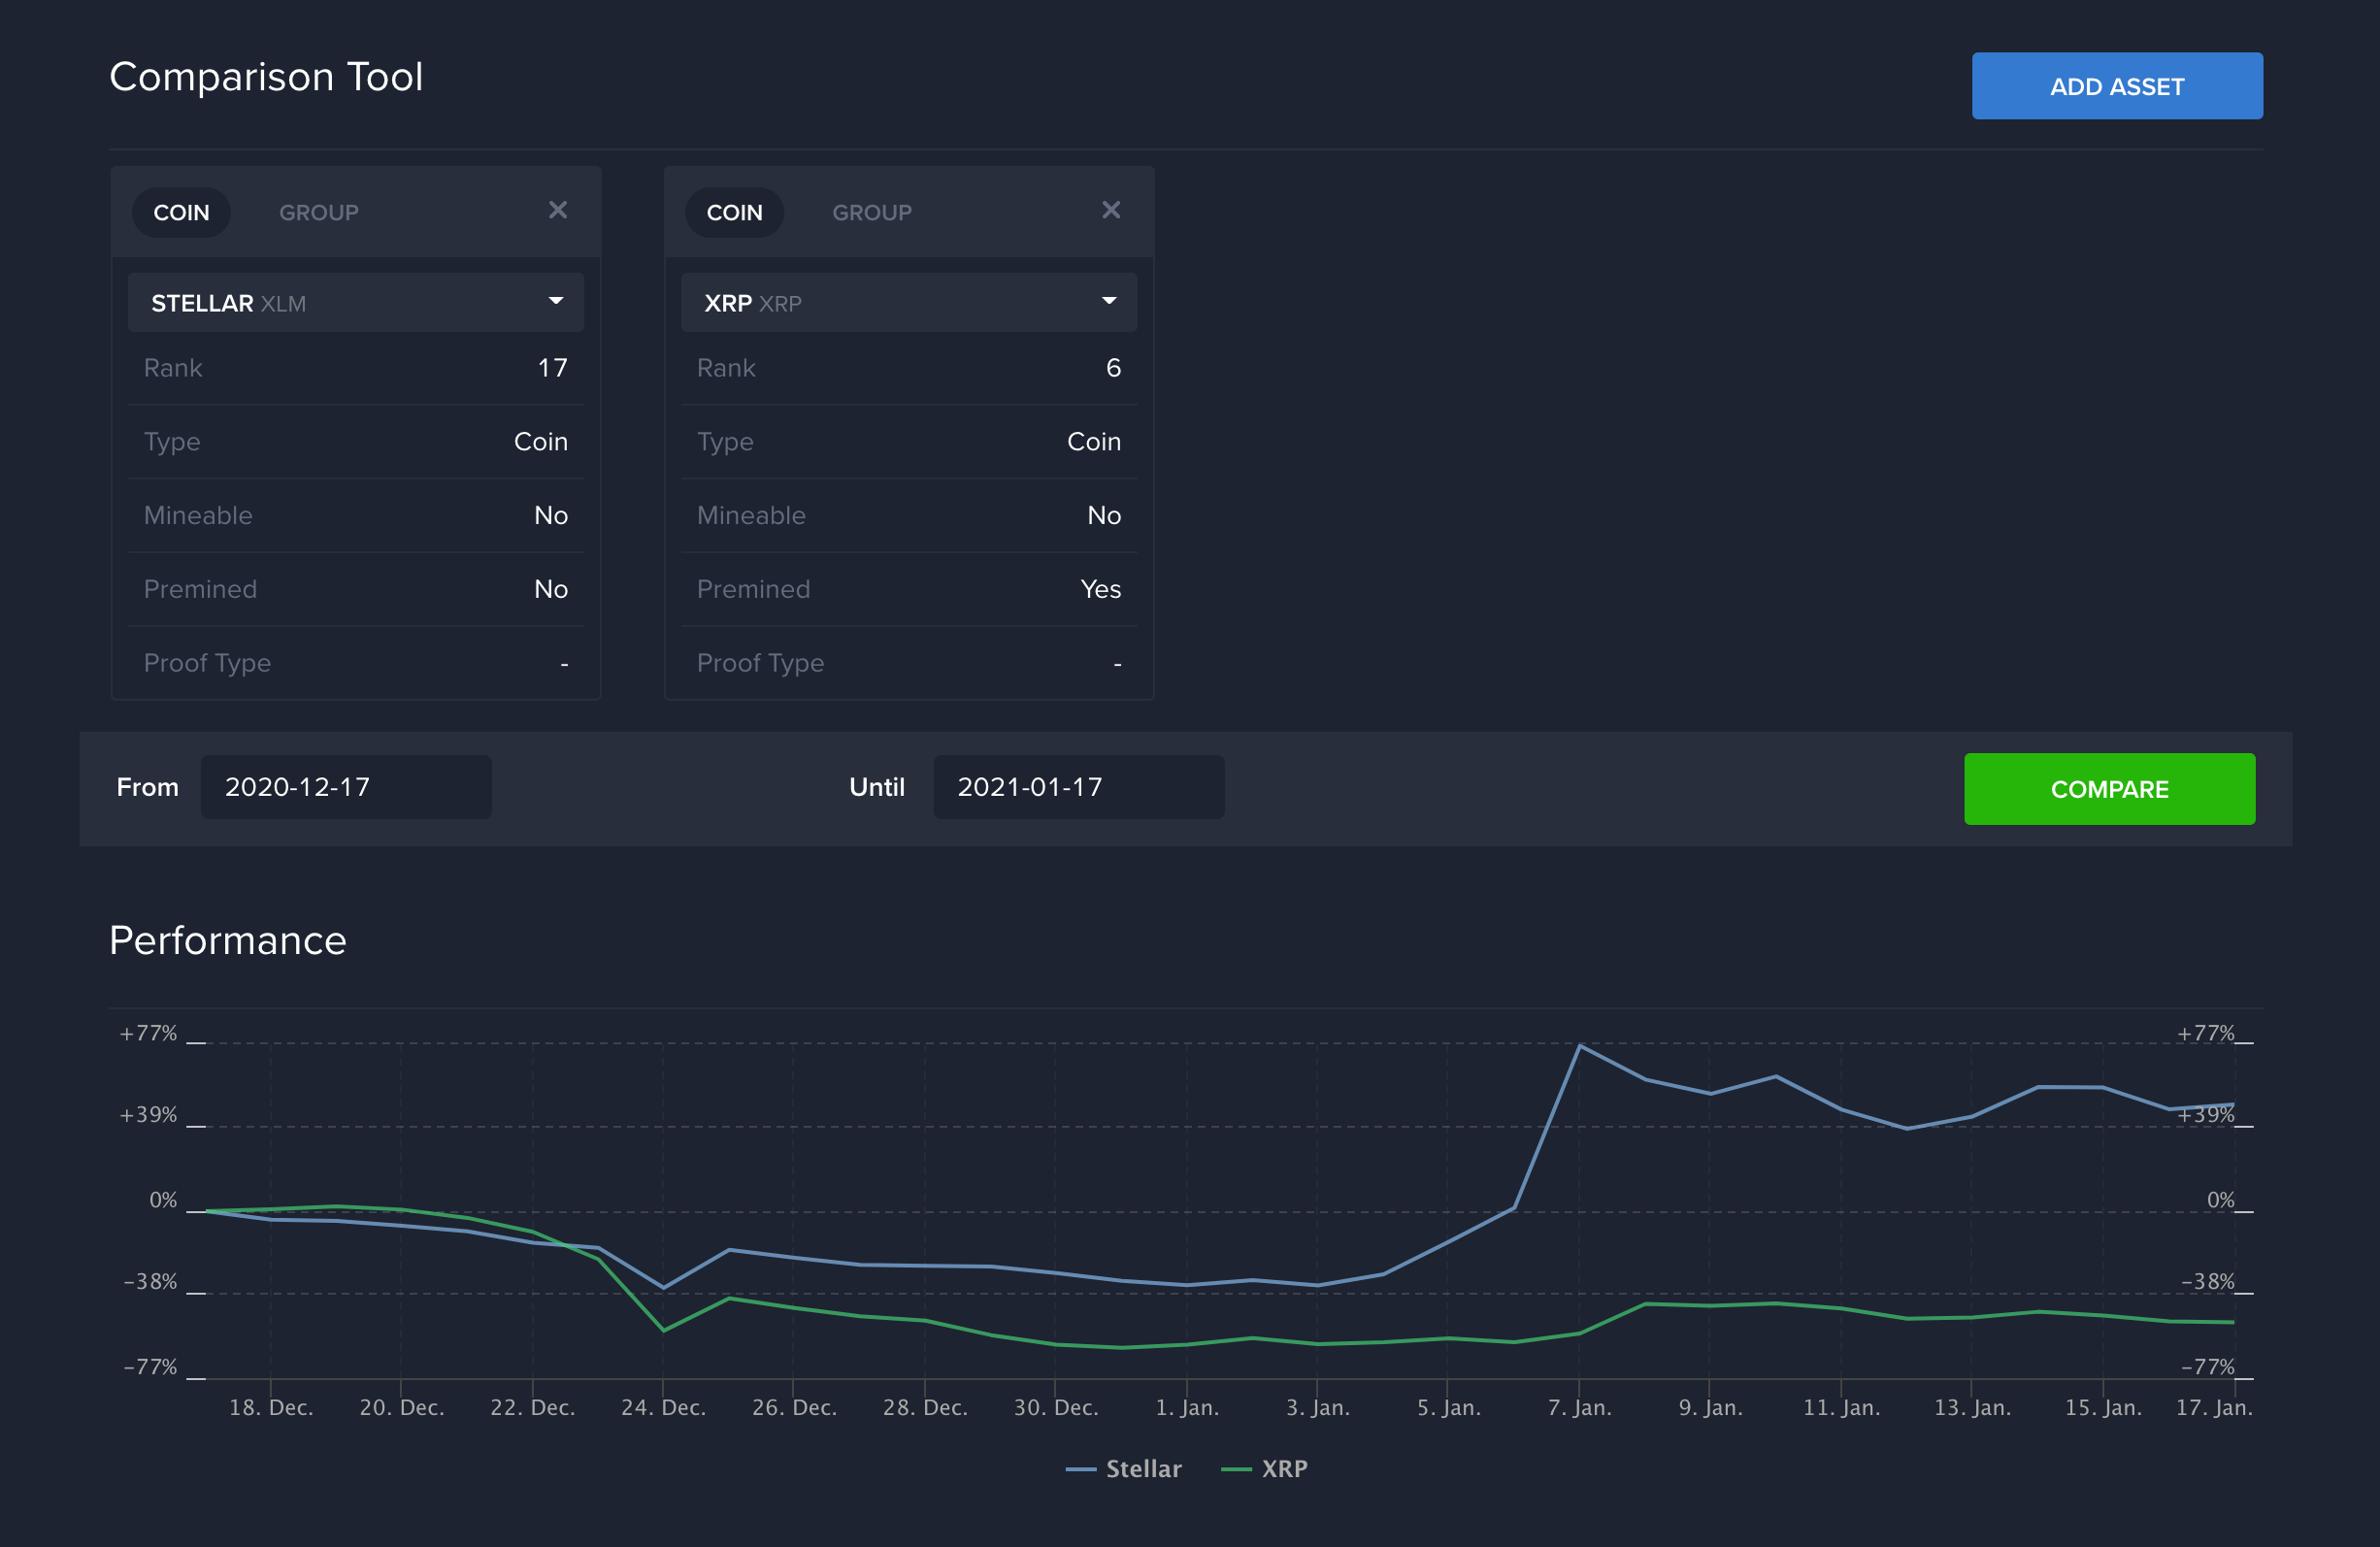Click the COMPARE button
Viewport: 2380px width, 1547px height.
(x=2109, y=789)
